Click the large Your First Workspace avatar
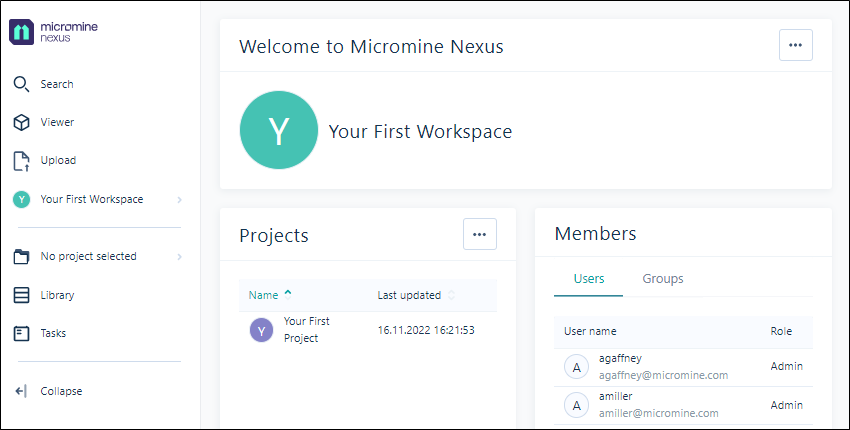 (279, 130)
